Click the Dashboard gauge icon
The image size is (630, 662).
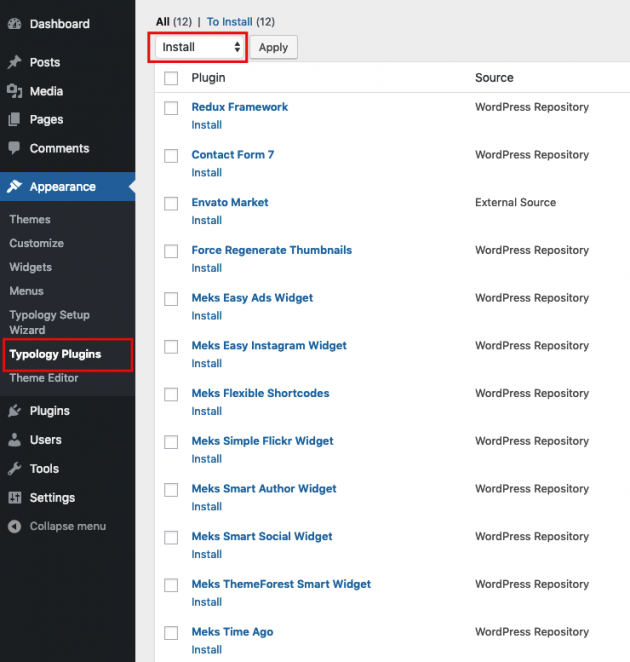[x=14, y=24]
